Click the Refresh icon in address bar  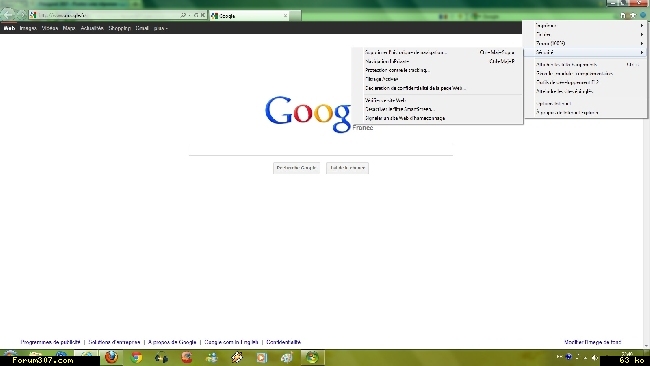pyautogui.click(x=196, y=15)
